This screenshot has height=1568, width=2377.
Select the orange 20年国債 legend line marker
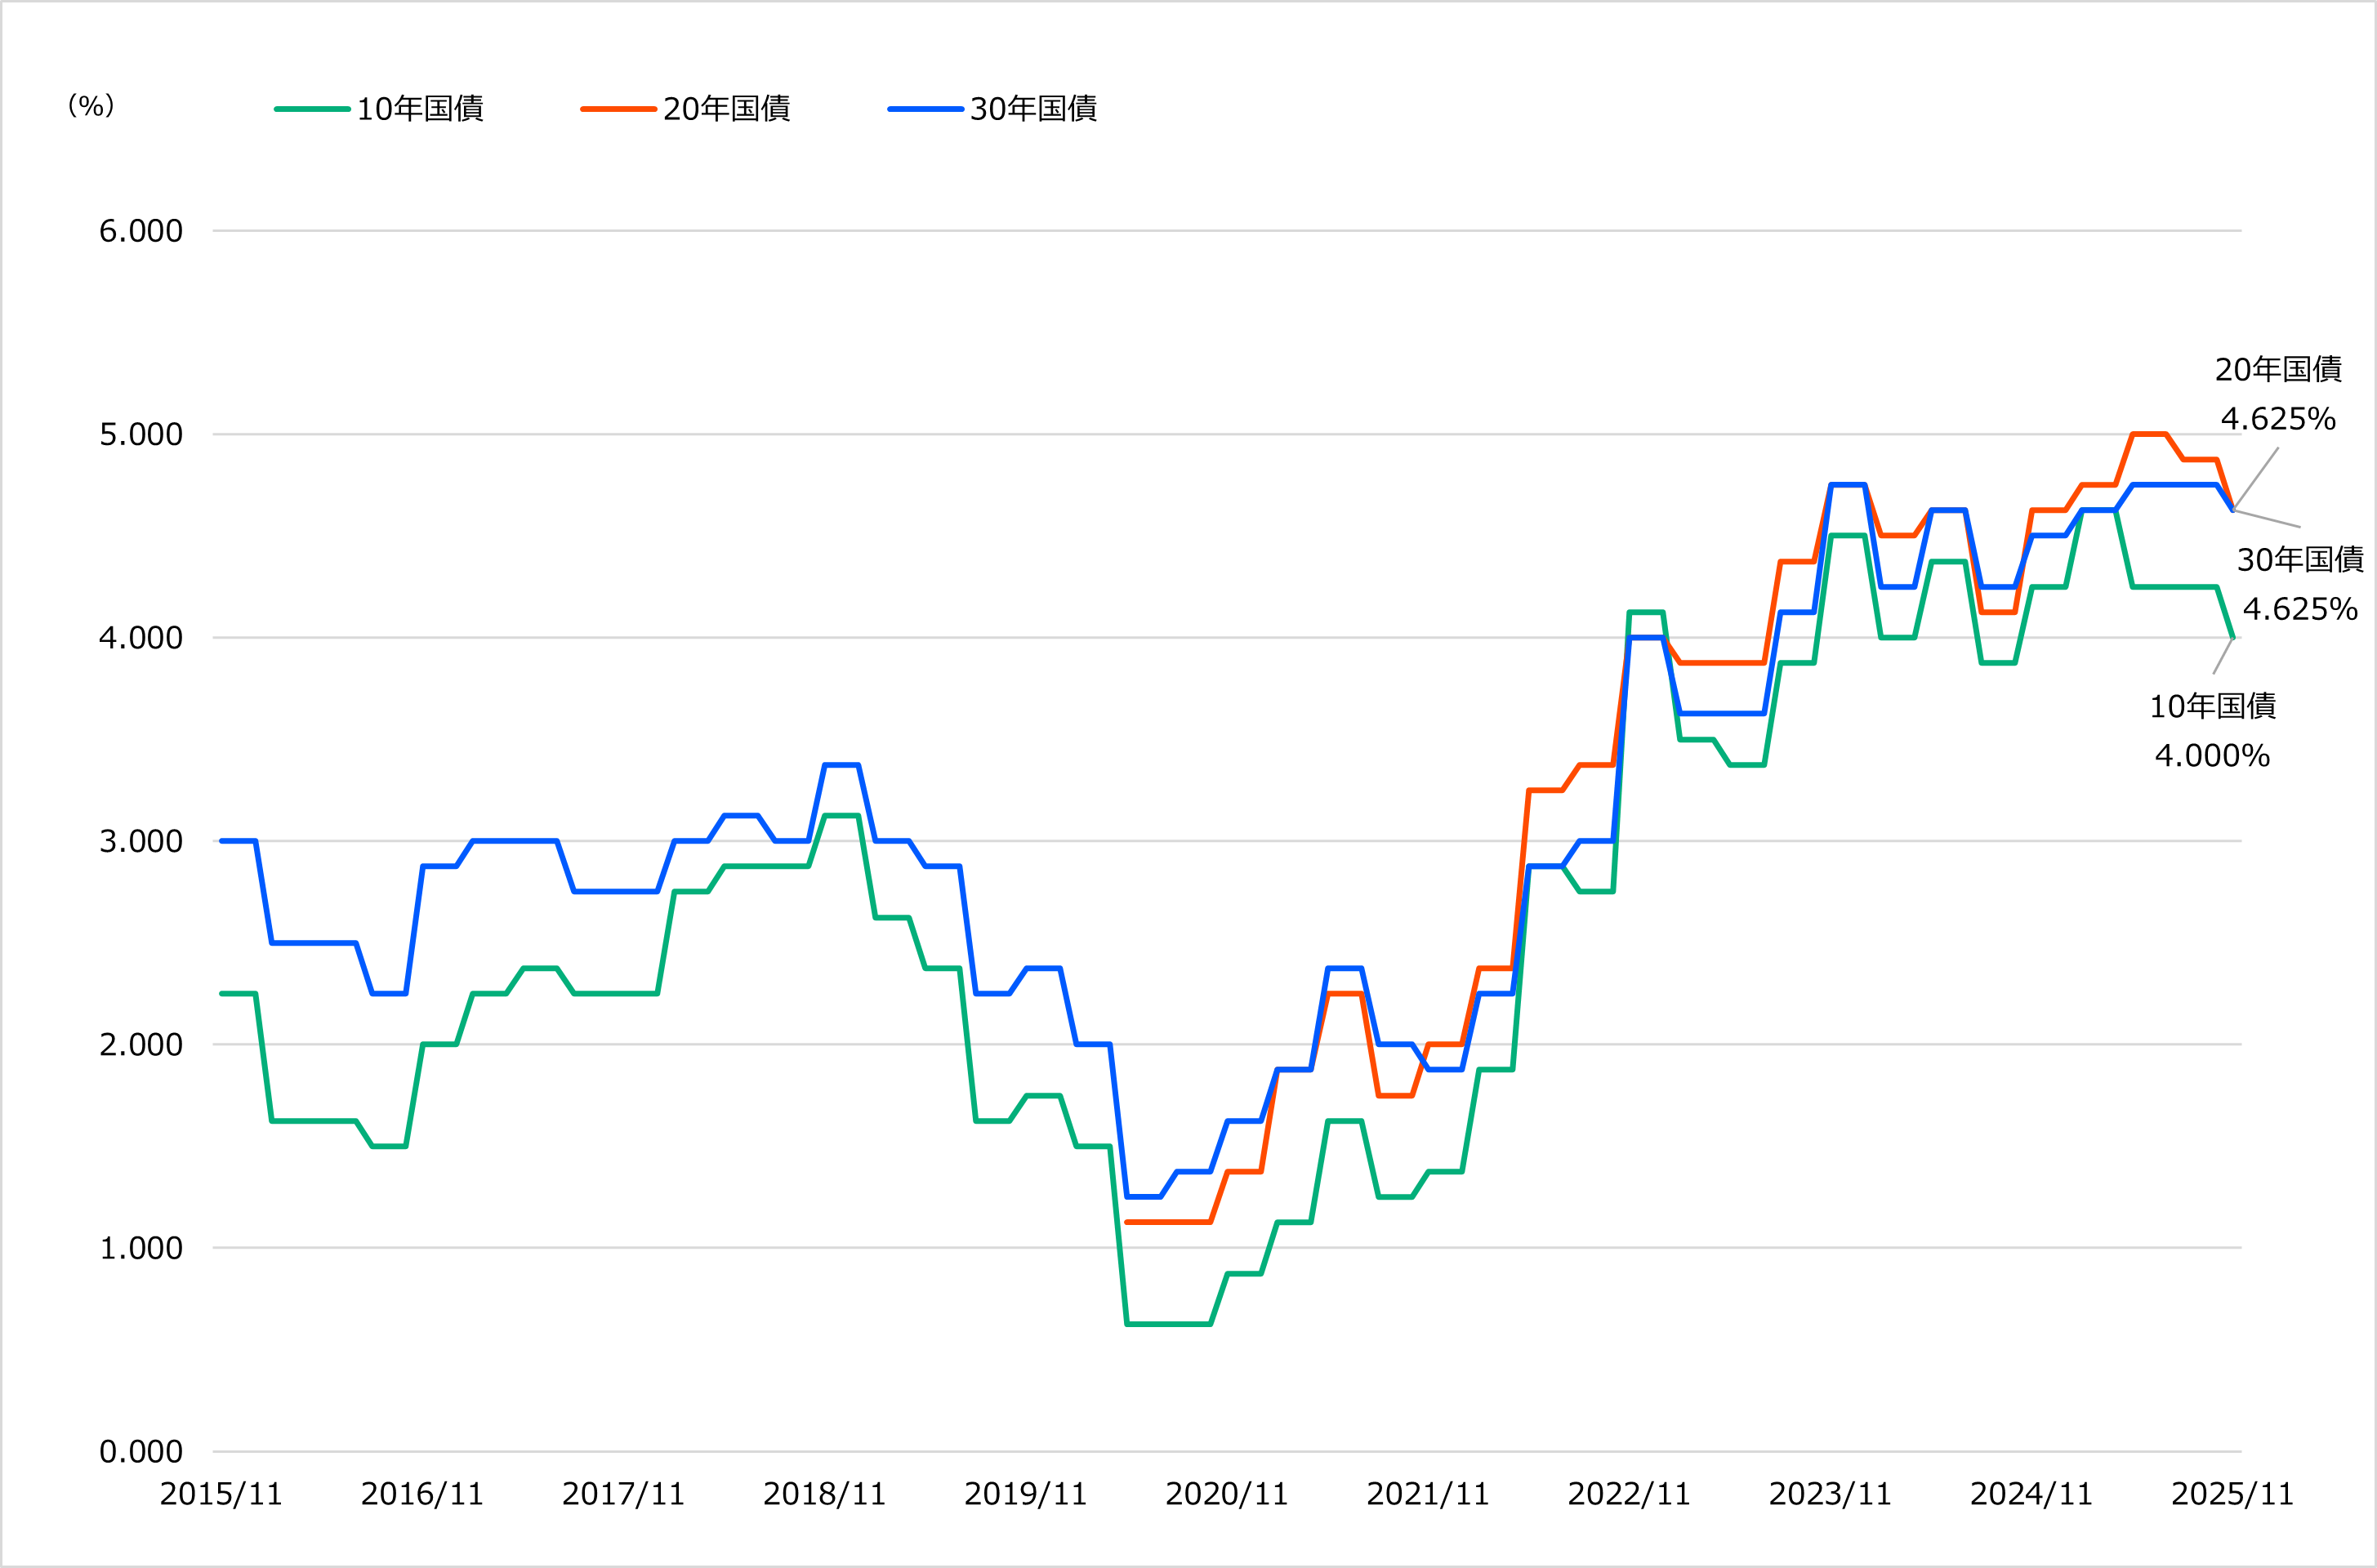pyautogui.click(x=620, y=110)
